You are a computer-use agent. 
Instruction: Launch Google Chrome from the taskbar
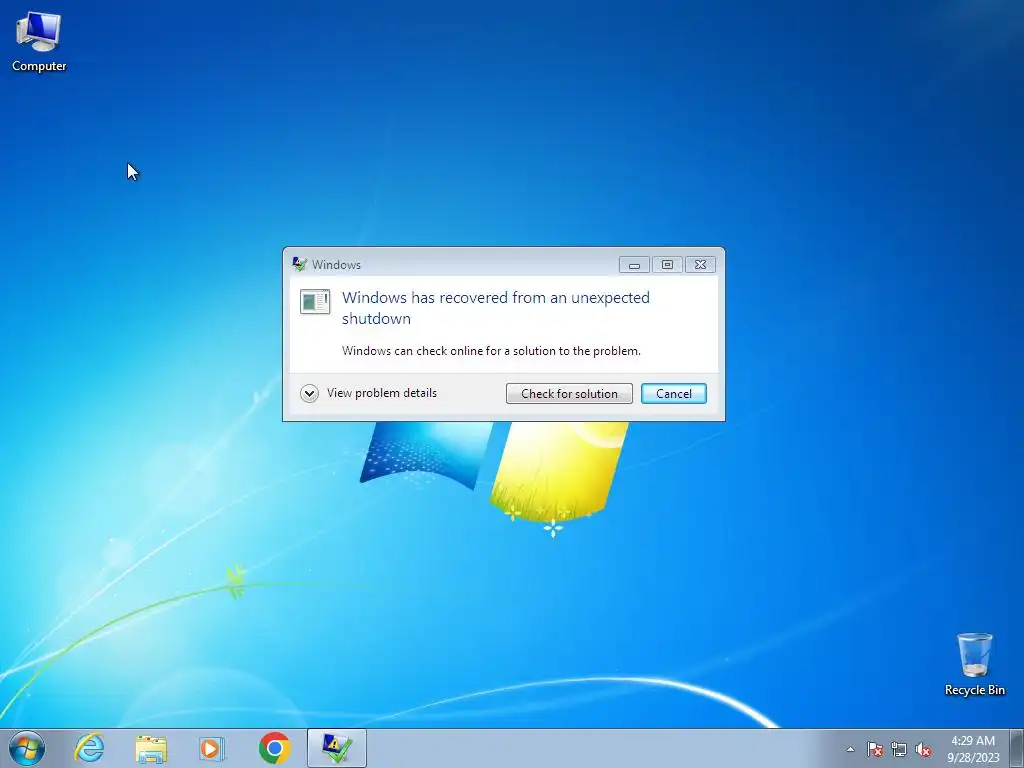pos(274,748)
